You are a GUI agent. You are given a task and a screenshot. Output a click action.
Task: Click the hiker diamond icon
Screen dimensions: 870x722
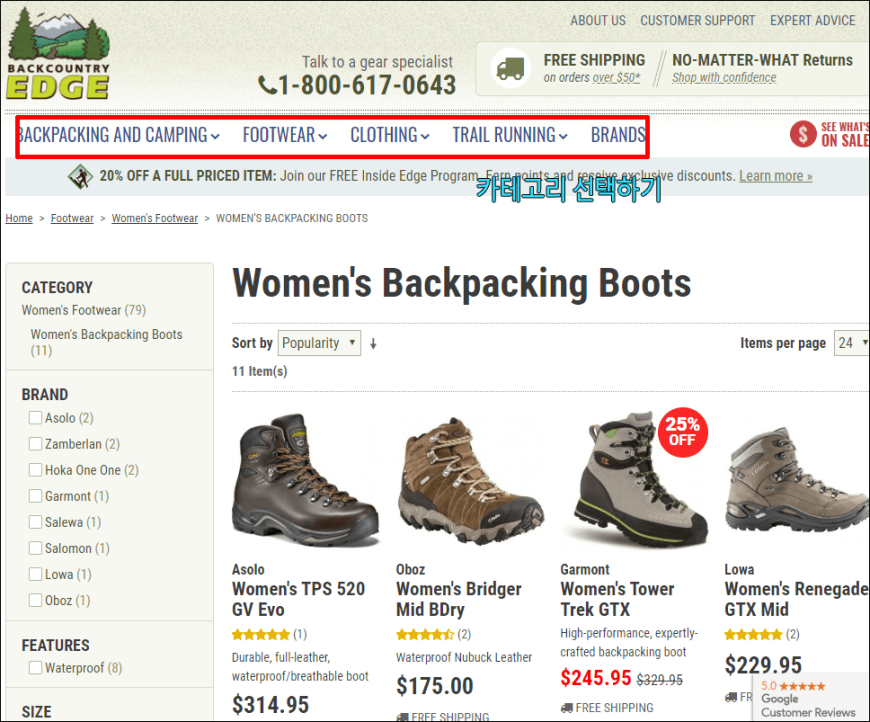(x=80, y=176)
